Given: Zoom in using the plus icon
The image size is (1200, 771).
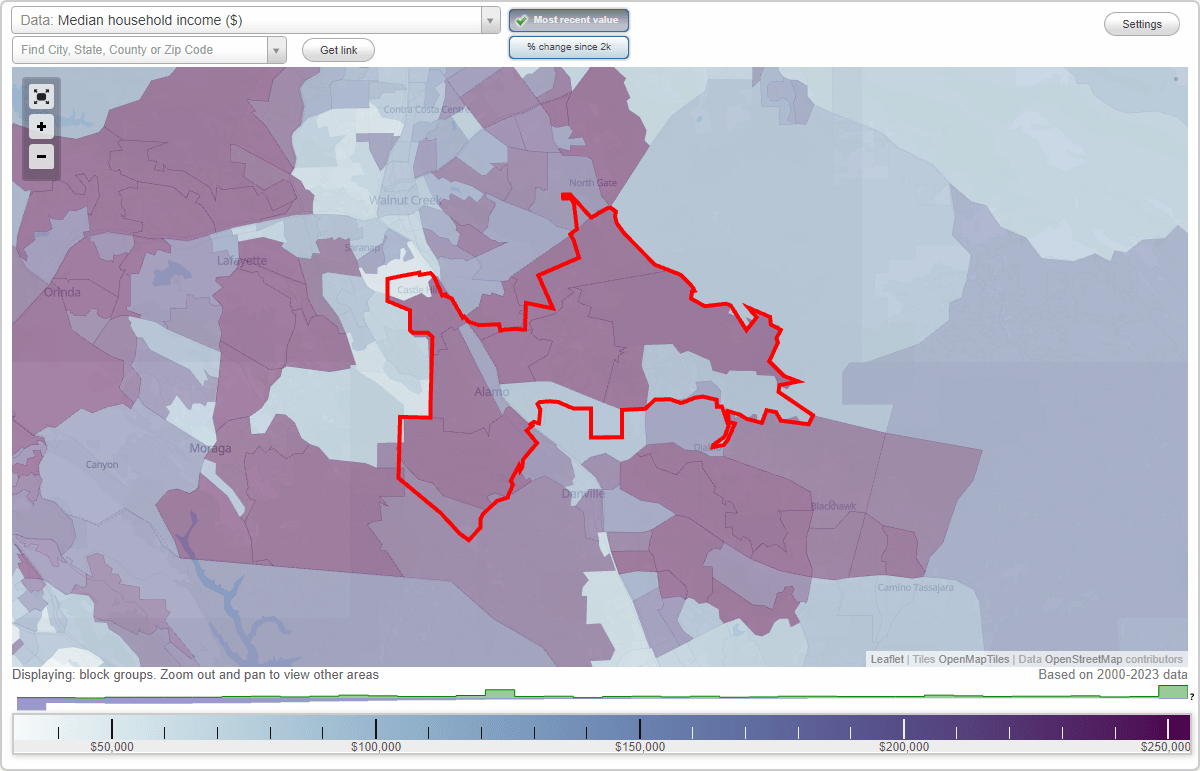Looking at the screenshot, I should coord(41,126).
